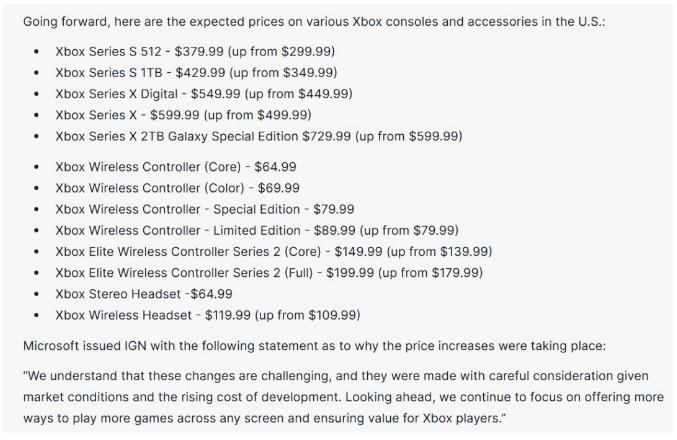Image resolution: width=677 pixels, height=440 pixels.
Task: Click the quoted 'We understand' statement line
Action: click(x=336, y=376)
